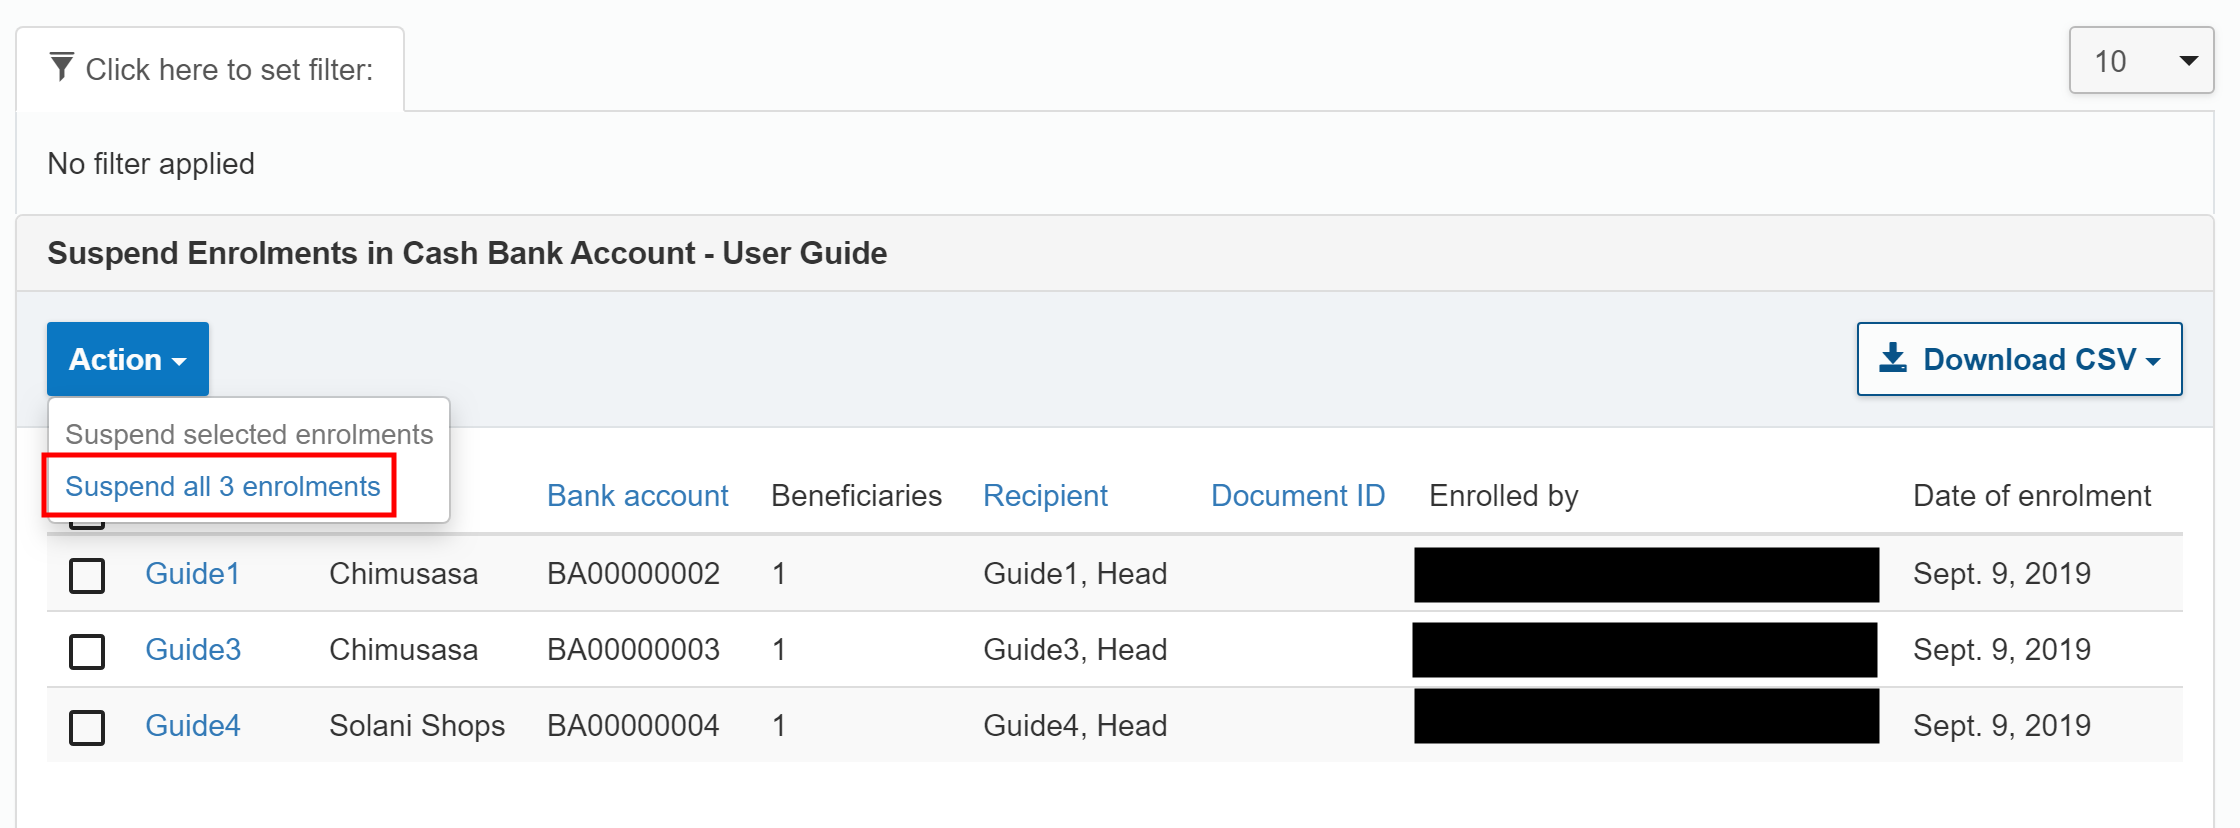Sort by Document ID header
This screenshot has width=2240, height=828.
[1297, 495]
